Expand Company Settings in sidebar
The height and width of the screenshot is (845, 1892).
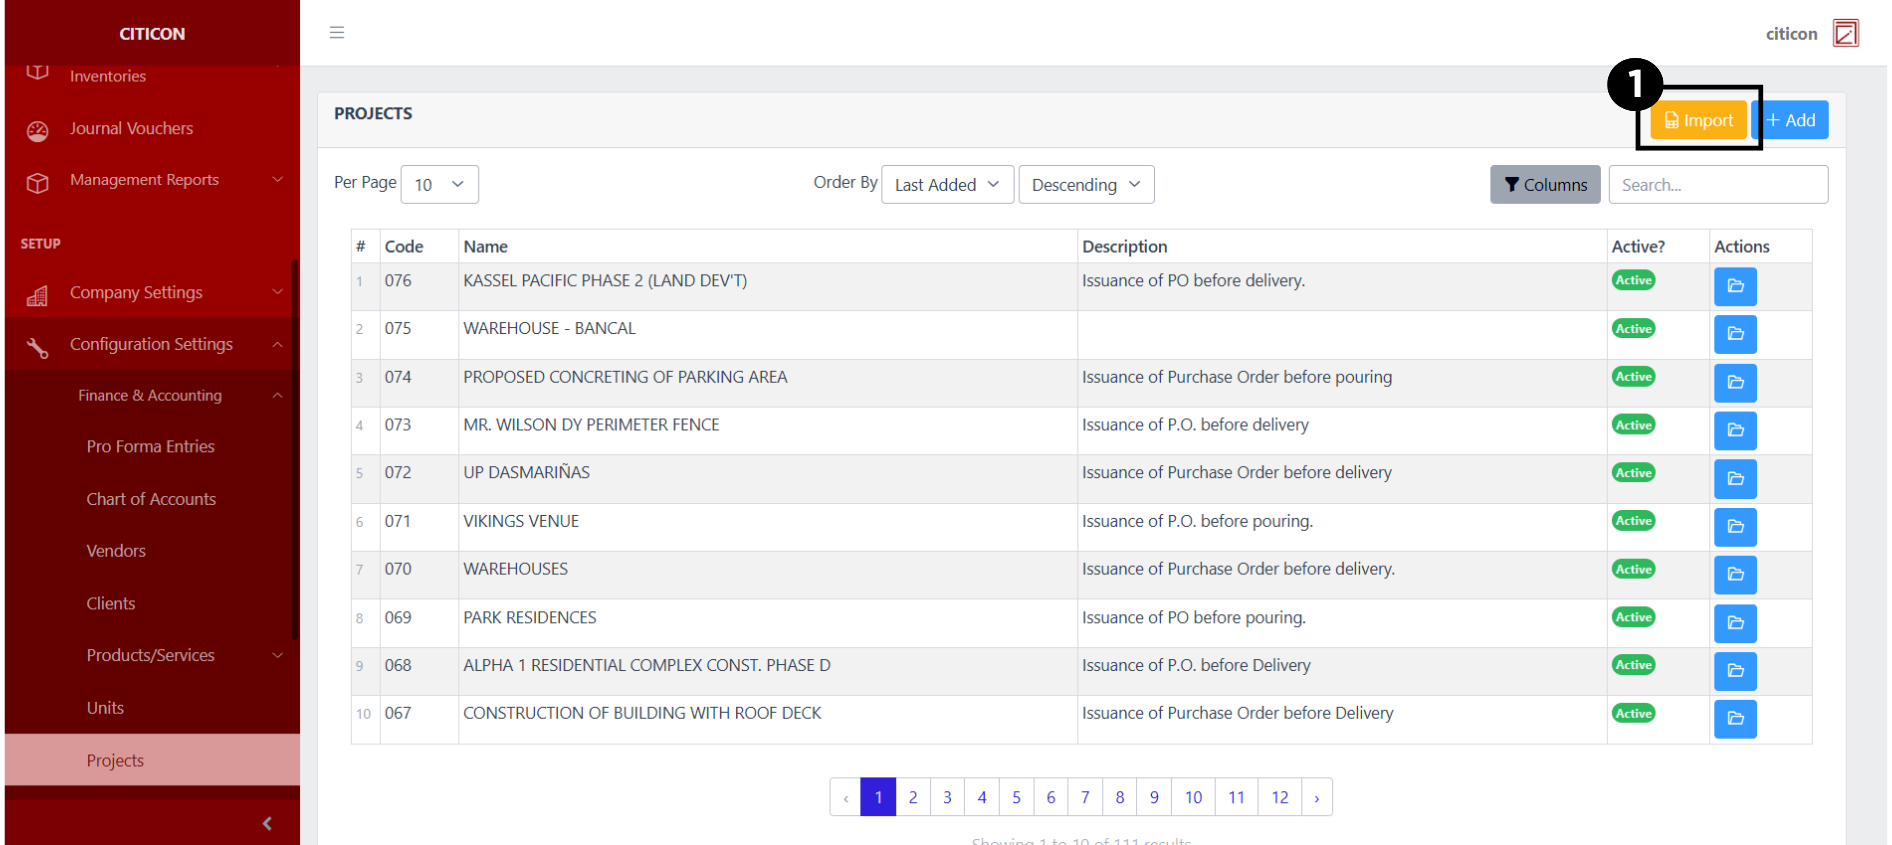click(150, 293)
